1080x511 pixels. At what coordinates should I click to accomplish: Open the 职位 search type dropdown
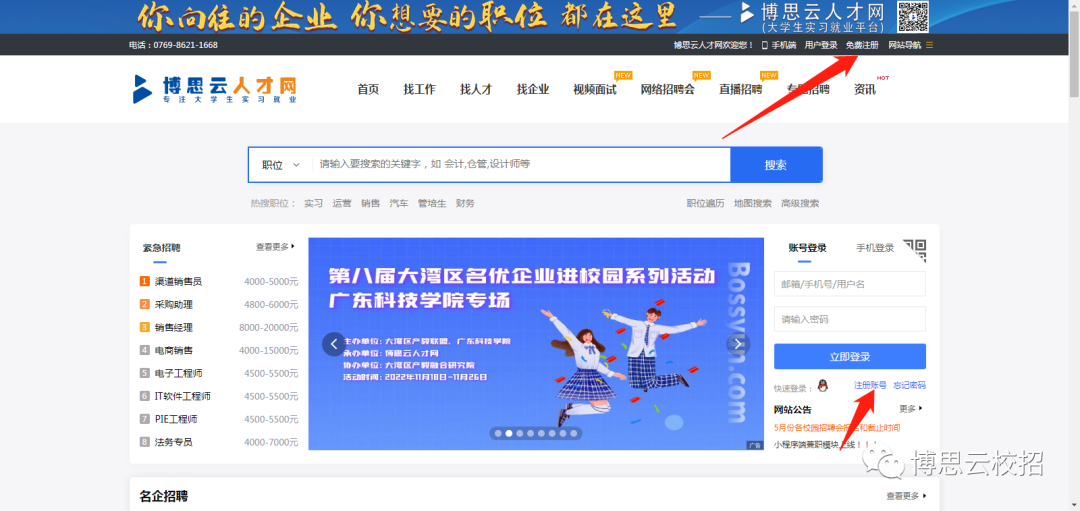280,165
